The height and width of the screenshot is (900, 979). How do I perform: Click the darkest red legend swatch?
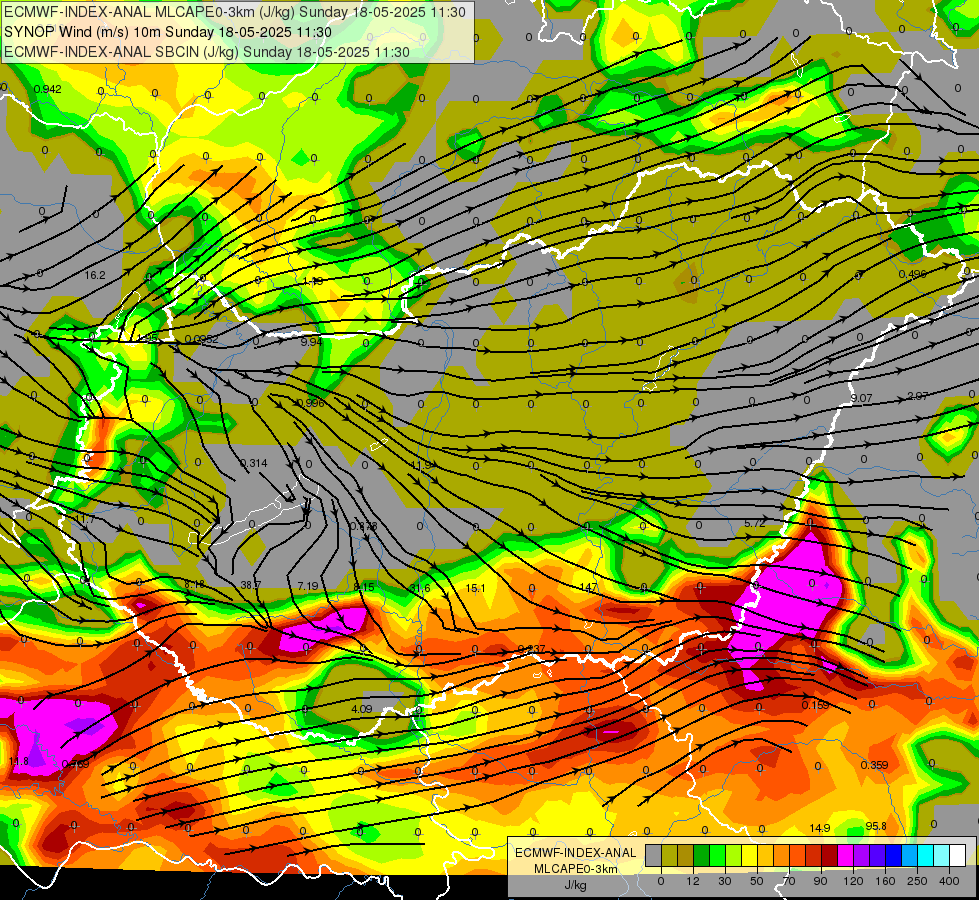point(829,856)
